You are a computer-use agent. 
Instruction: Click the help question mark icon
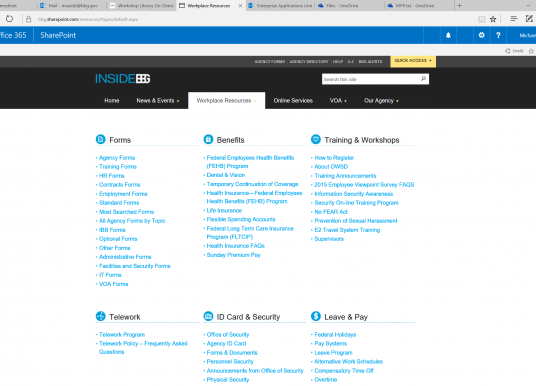(x=498, y=35)
